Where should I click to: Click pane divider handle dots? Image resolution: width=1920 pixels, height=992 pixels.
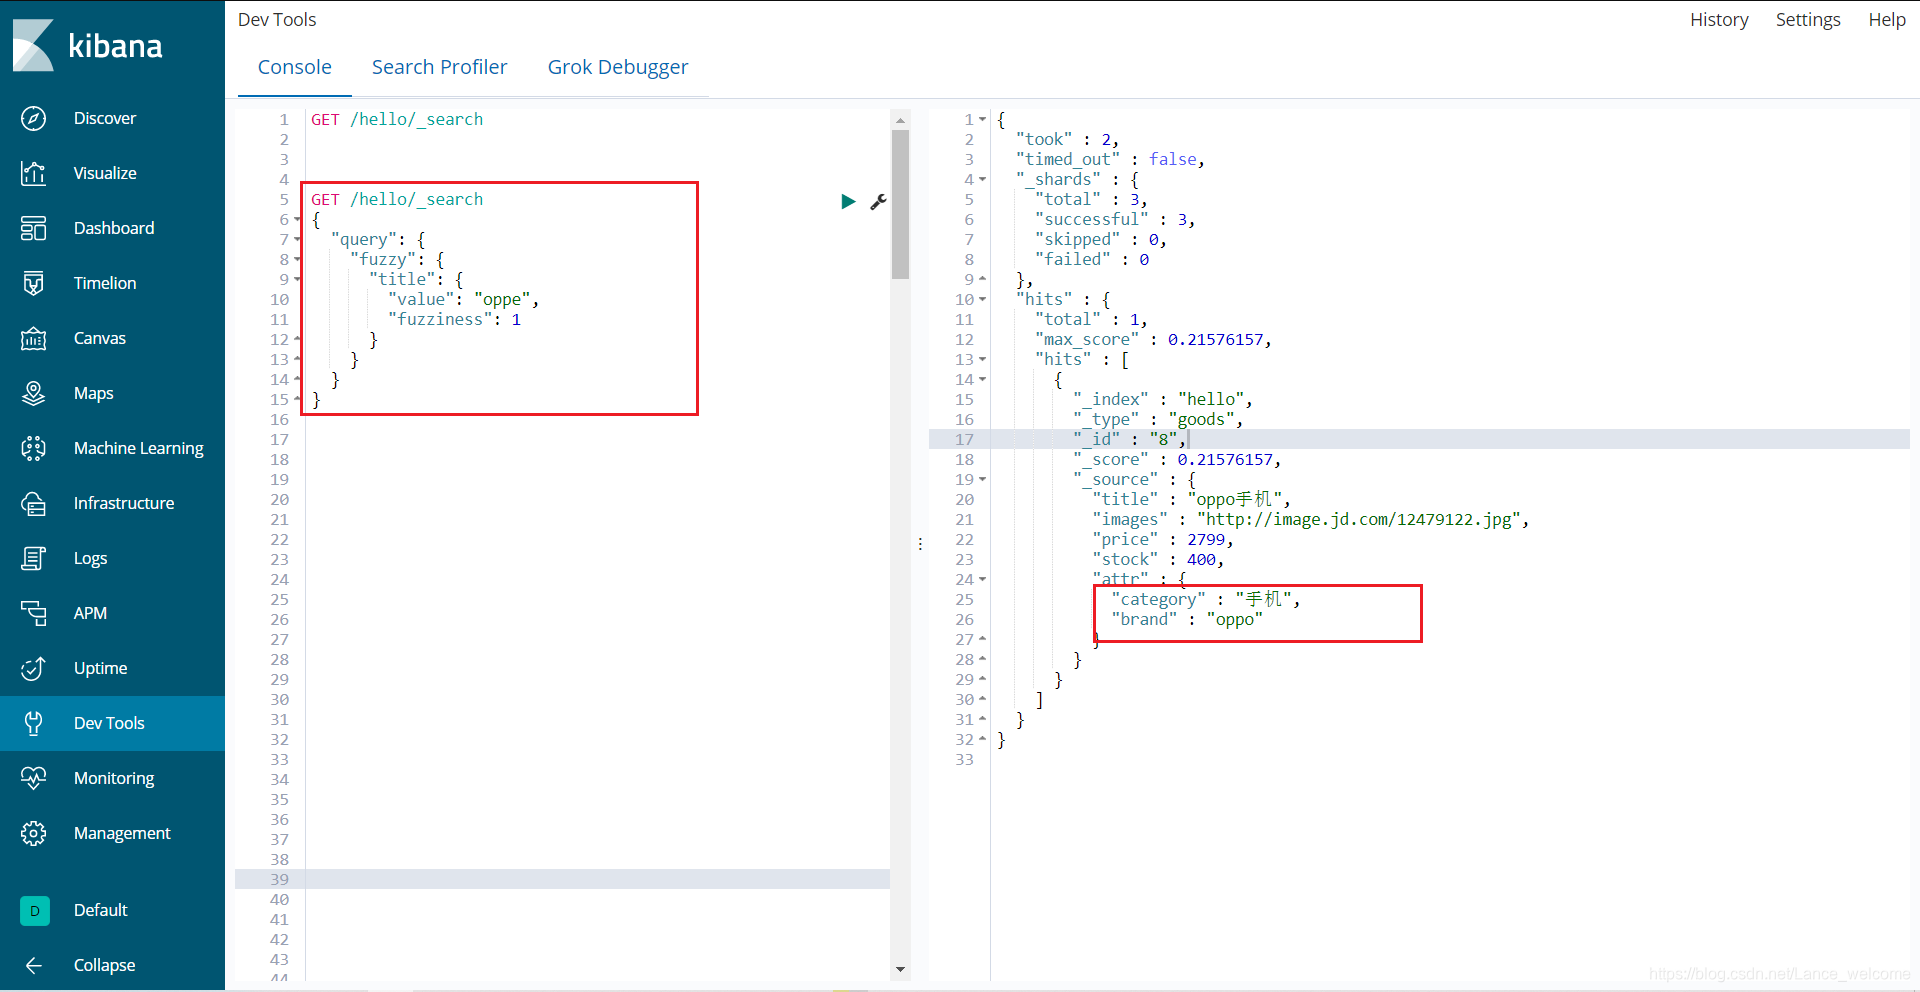pyautogui.click(x=920, y=545)
